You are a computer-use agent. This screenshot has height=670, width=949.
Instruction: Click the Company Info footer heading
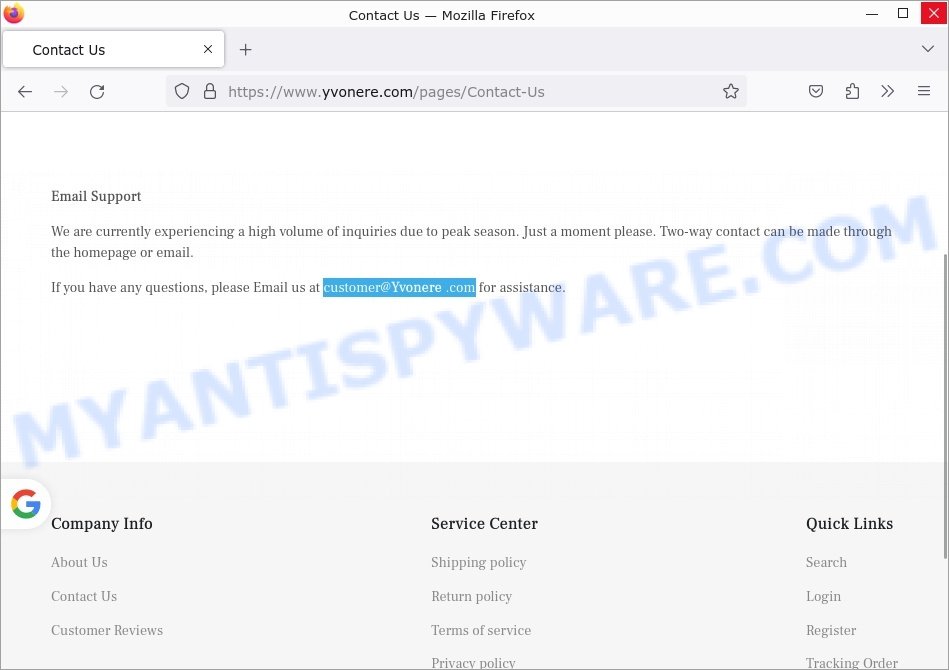pyautogui.click(x=102, y=524)
